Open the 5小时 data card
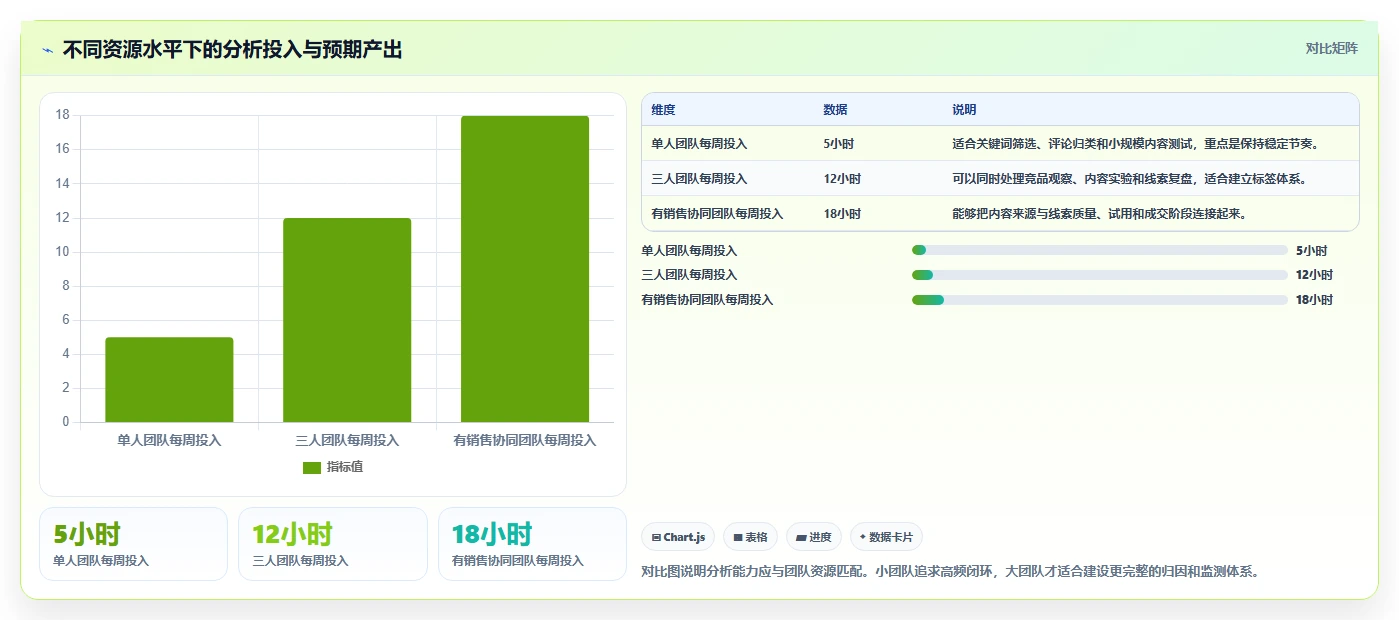Image resolution: width=1399 pixels, height=620 pixels. tap(134, 544)
